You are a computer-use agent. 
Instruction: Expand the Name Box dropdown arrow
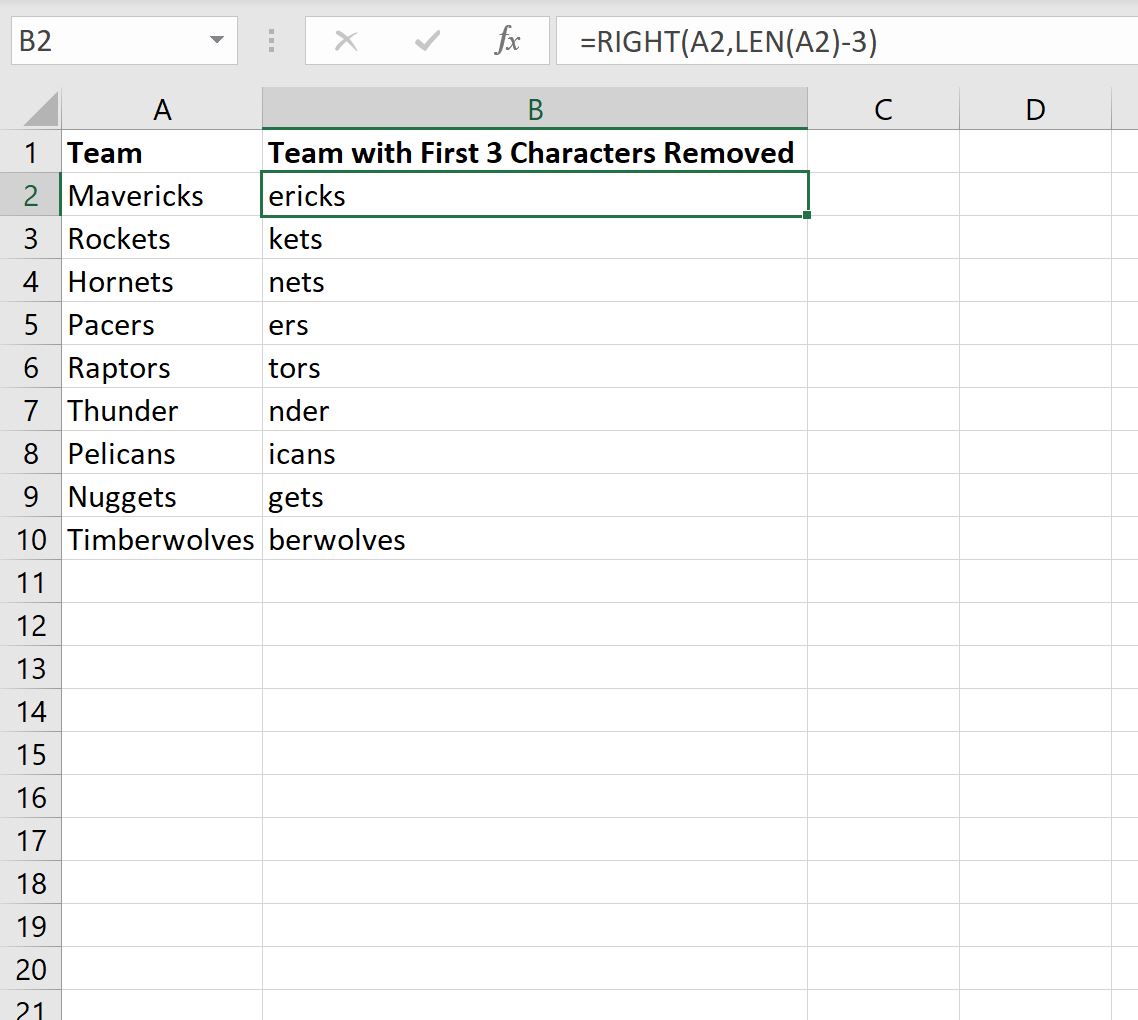coord(216,41)
